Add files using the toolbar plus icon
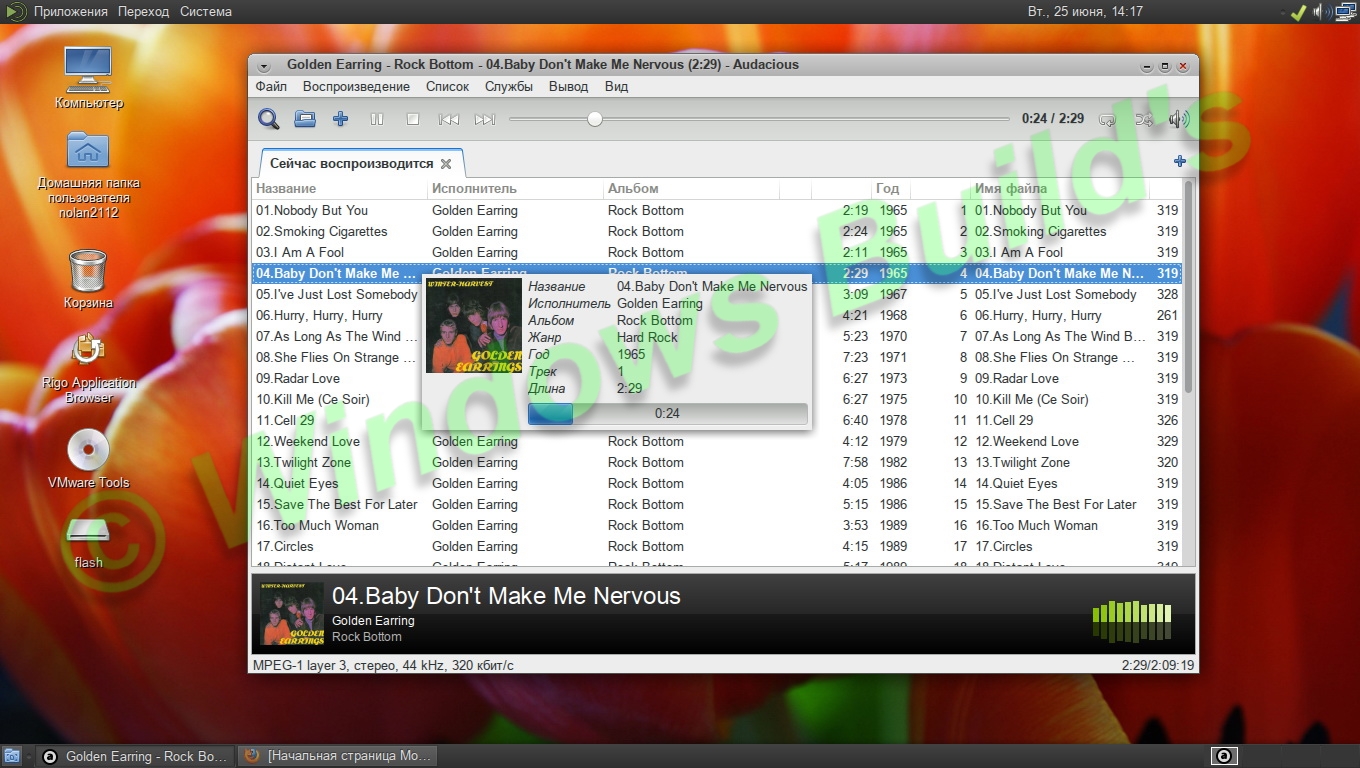Viewport: 1360px width, 768px height. [x=341, y=119]
